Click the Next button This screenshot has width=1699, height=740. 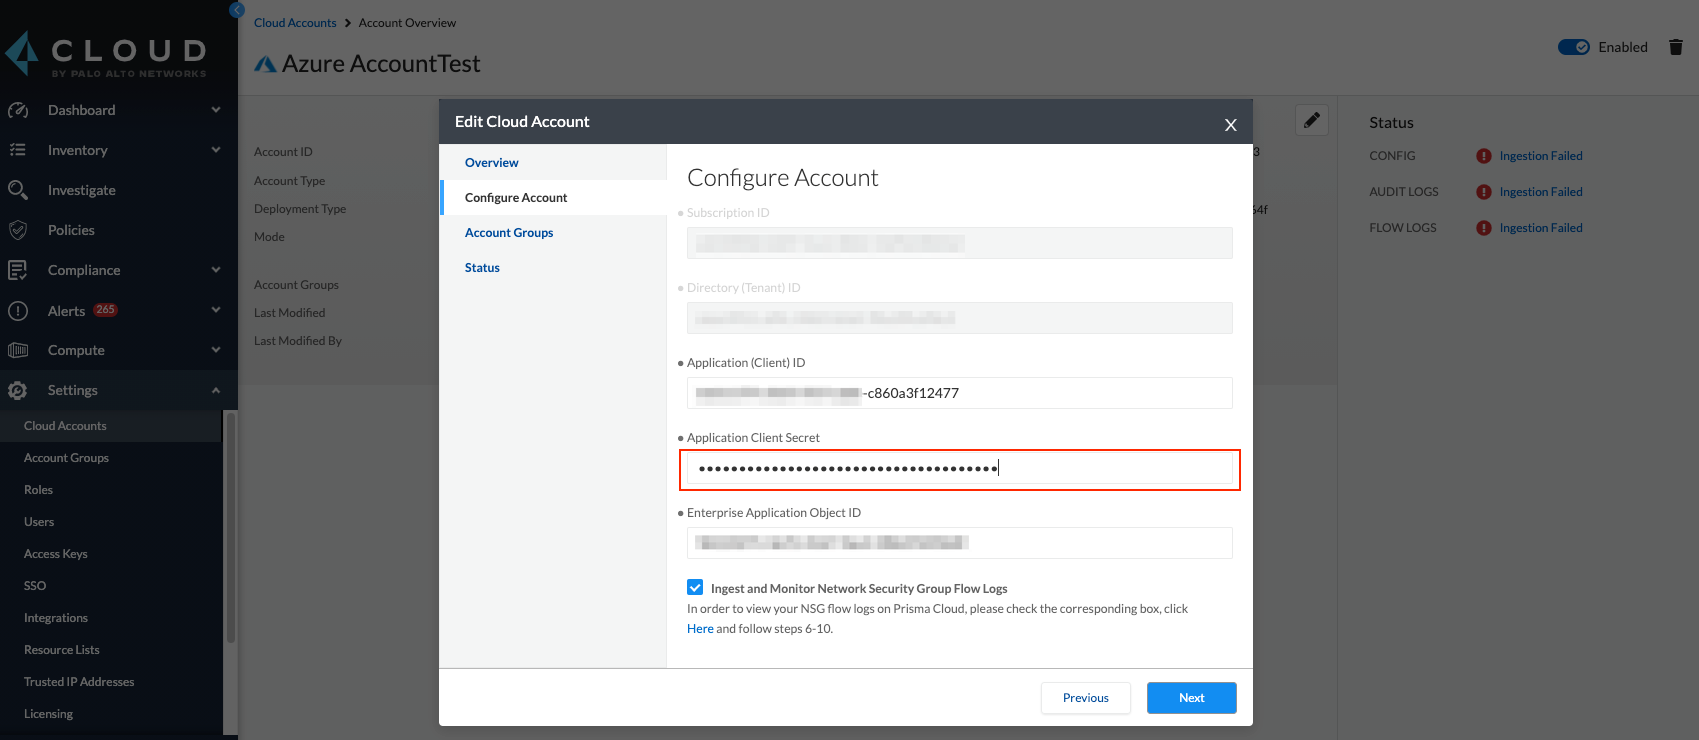point(1191,698)
